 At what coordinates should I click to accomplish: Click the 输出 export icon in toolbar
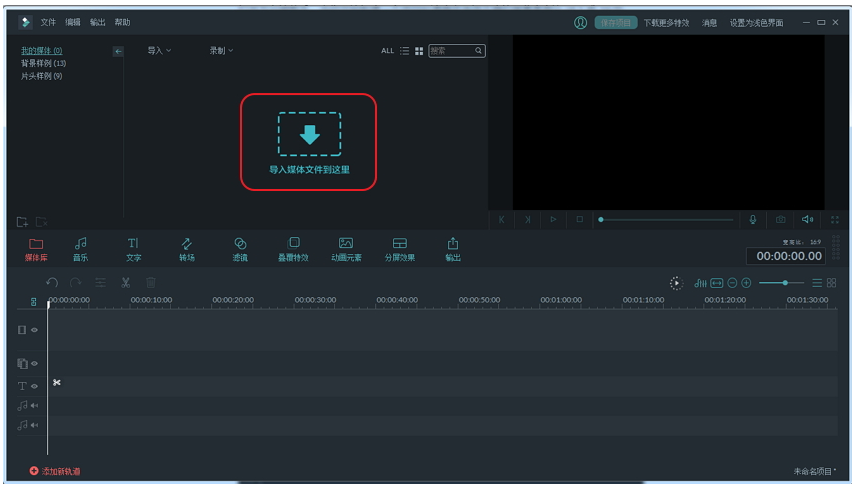point(453,249)
